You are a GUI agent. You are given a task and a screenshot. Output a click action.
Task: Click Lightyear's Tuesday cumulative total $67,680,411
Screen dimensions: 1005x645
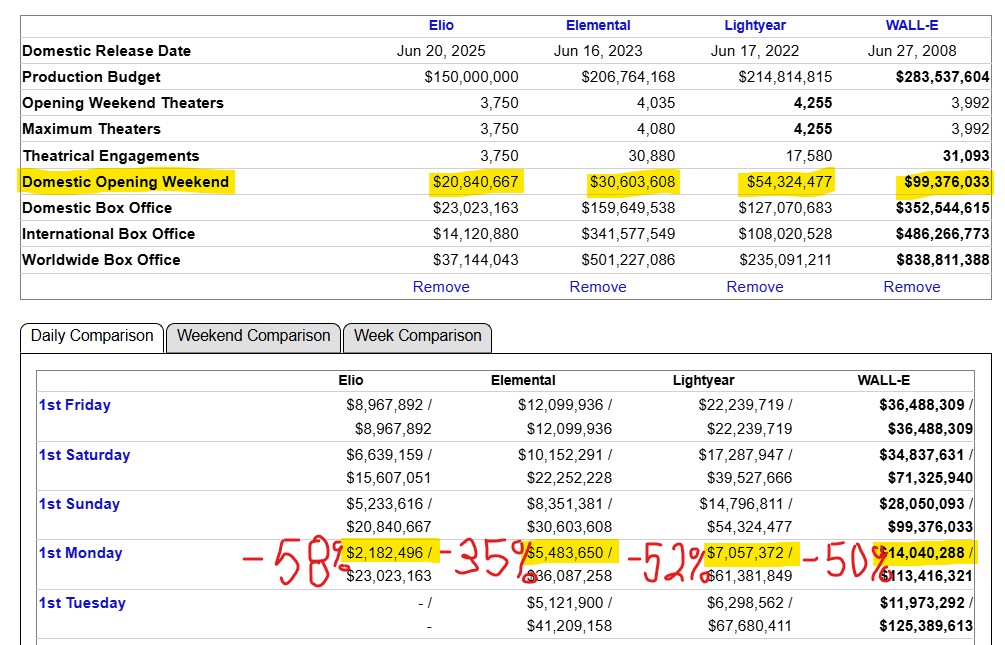coord(750,626)
